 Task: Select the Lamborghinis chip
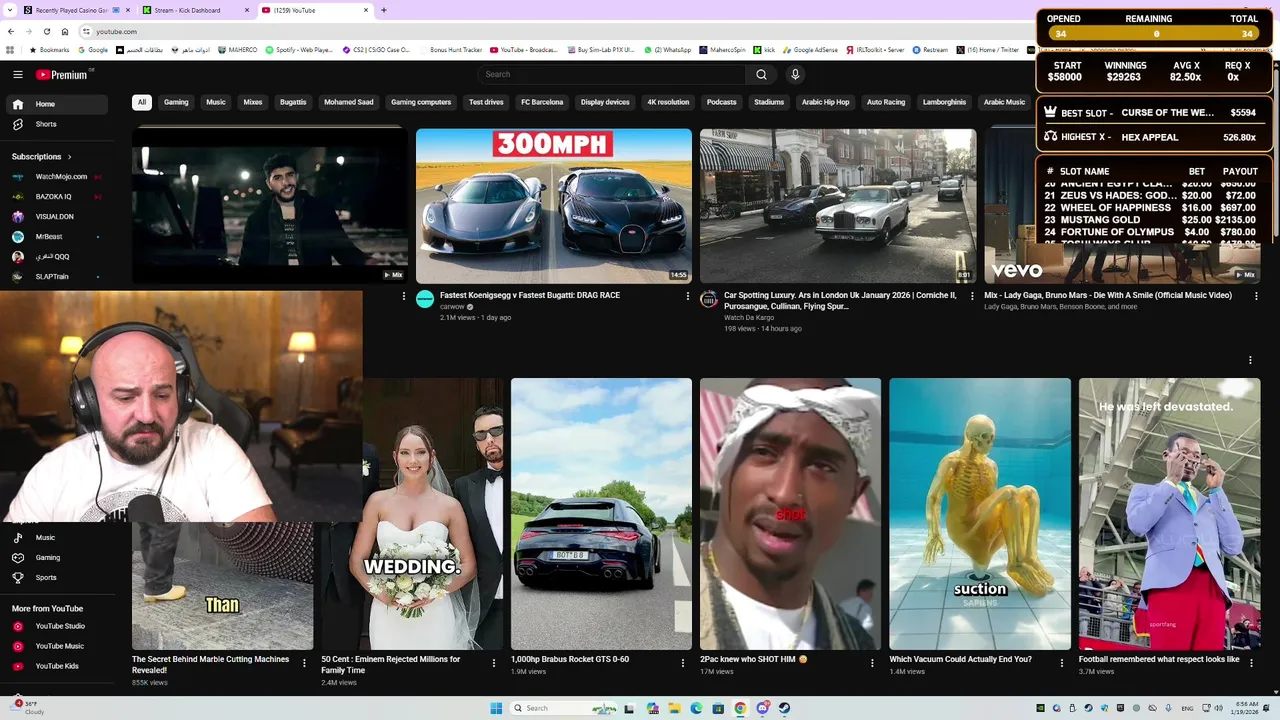[944, 102]
